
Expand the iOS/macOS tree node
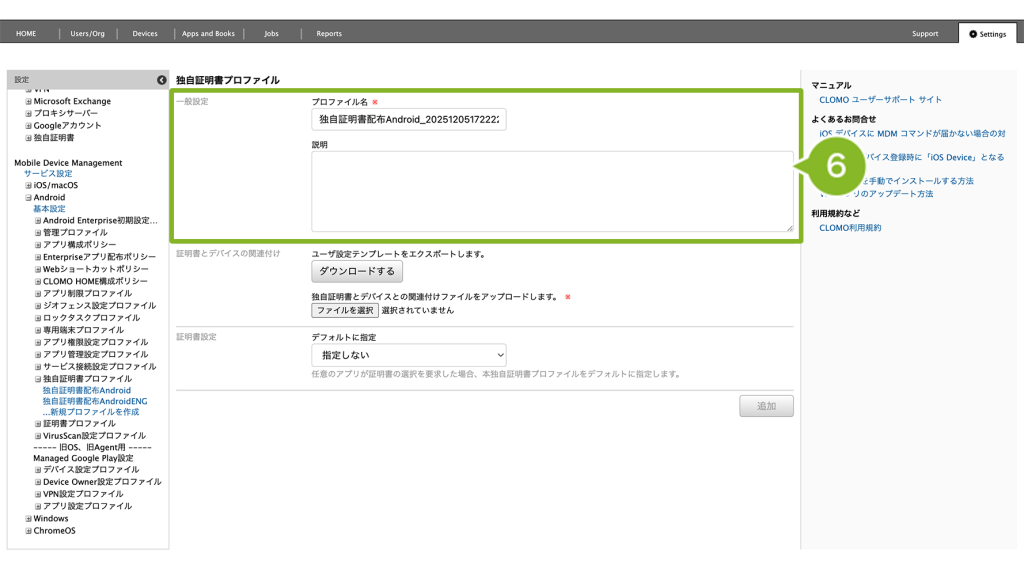point(28,185)
